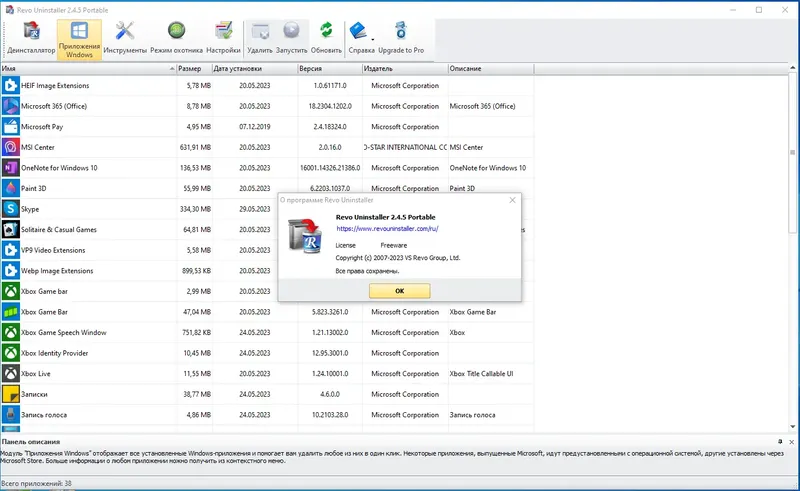Click version 18.2304.1202.0 cell
This screenshot has height=491, width=800.
330,106
